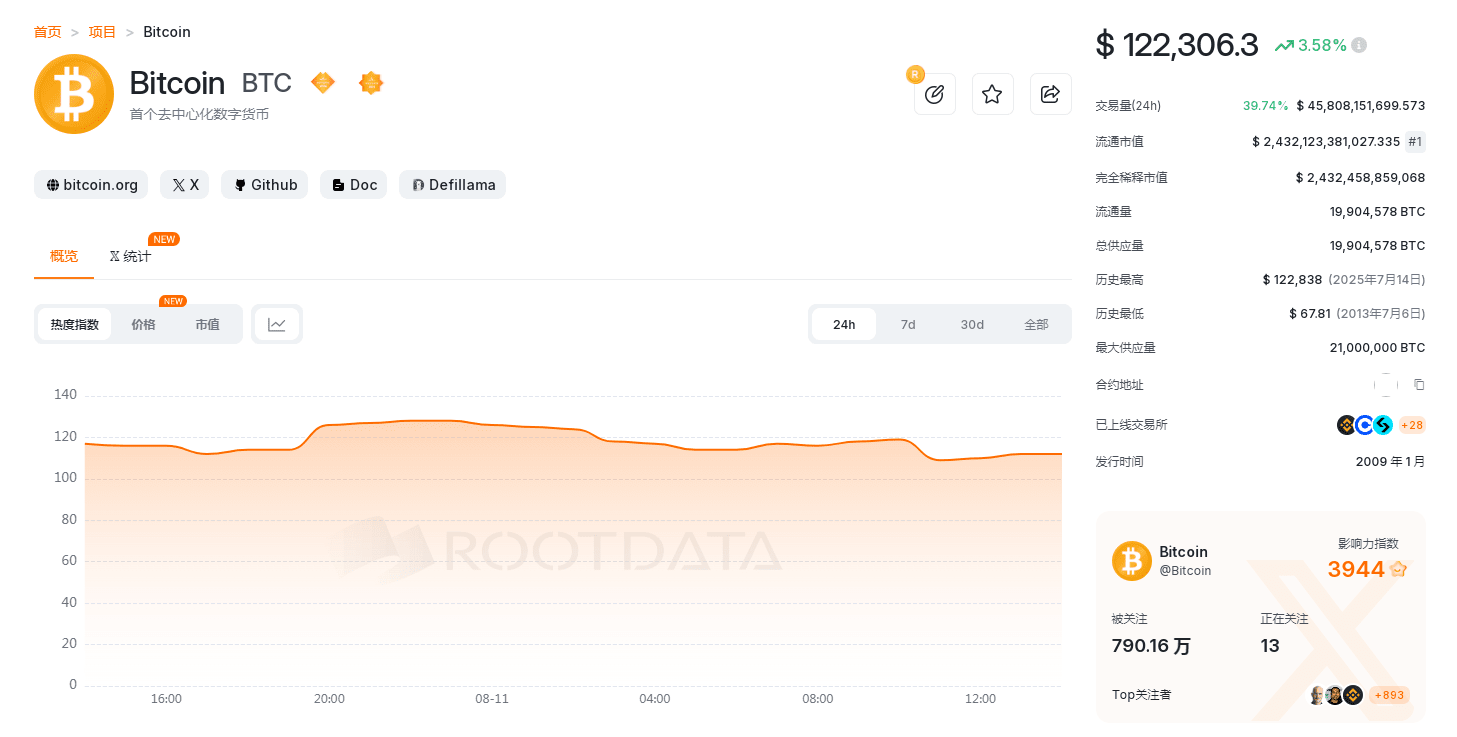This screenshot has width=1457, height=737.
Task: Expand the +893 more Top followers badge
Action: pyautogui.click(x=1389, y=695)
